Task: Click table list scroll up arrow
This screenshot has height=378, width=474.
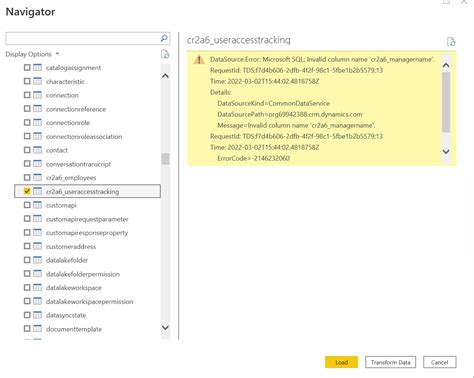Action: coord(165,76)
